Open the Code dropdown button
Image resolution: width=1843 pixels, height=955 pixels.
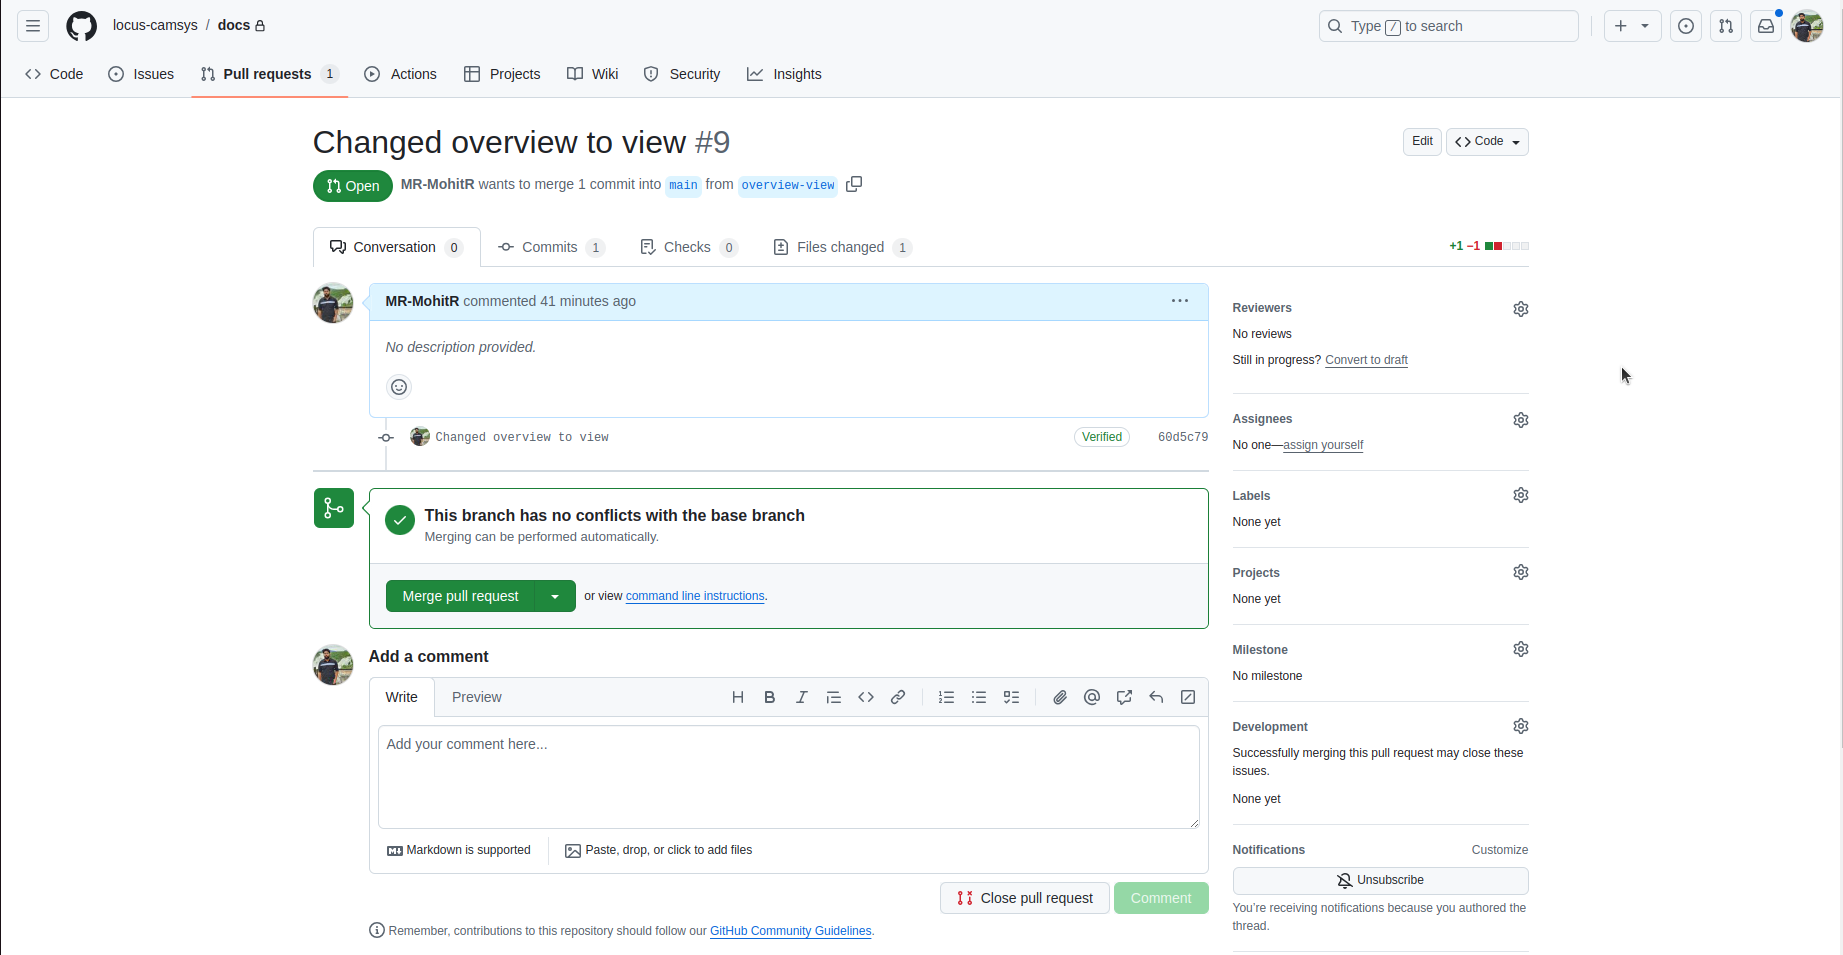(1487, 142)
